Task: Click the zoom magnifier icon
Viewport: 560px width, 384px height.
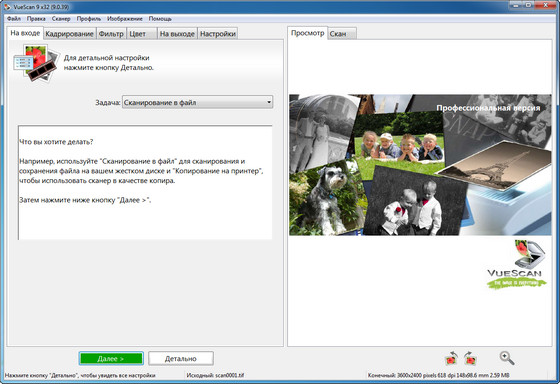Action: click(x=507, y=358)
